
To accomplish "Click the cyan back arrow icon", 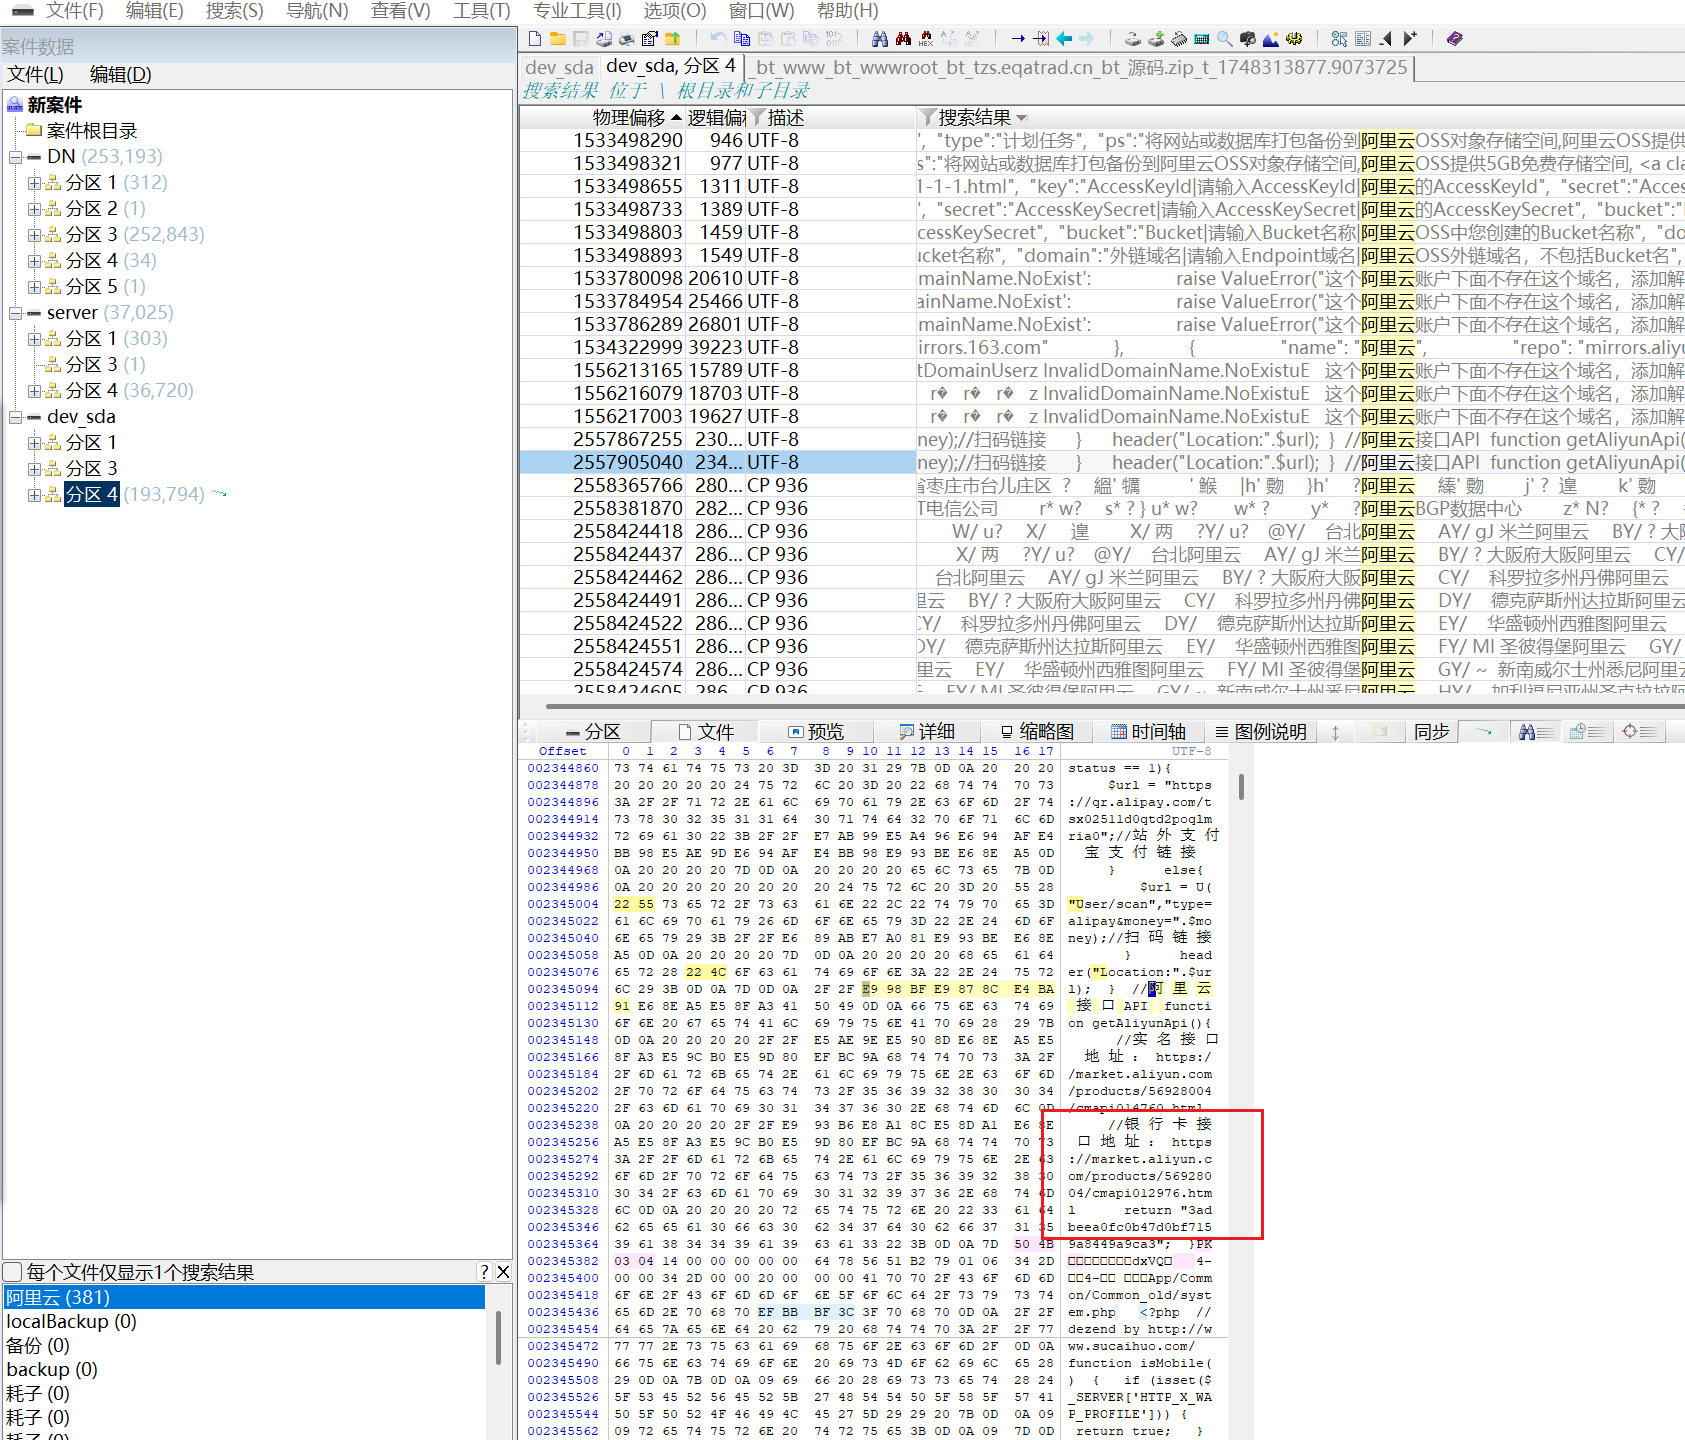I will click(x=1064, y=39).
